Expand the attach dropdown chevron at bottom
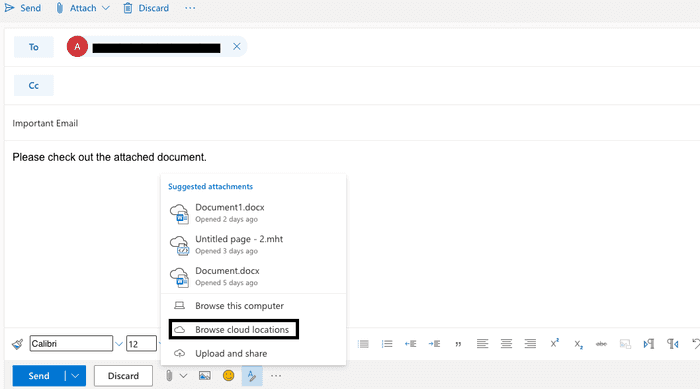 (x=183, y=376)
